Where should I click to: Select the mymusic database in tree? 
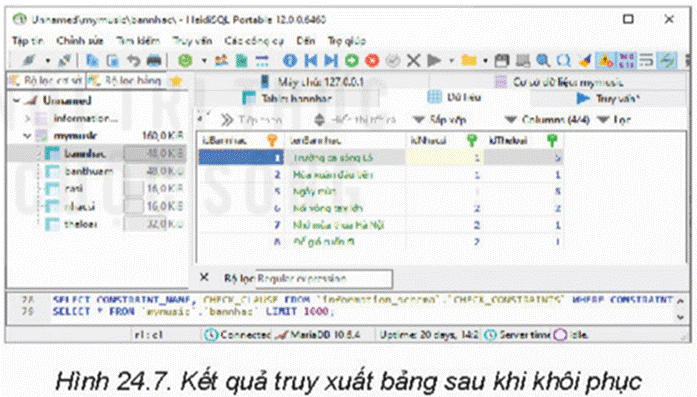tap(75, 136)
